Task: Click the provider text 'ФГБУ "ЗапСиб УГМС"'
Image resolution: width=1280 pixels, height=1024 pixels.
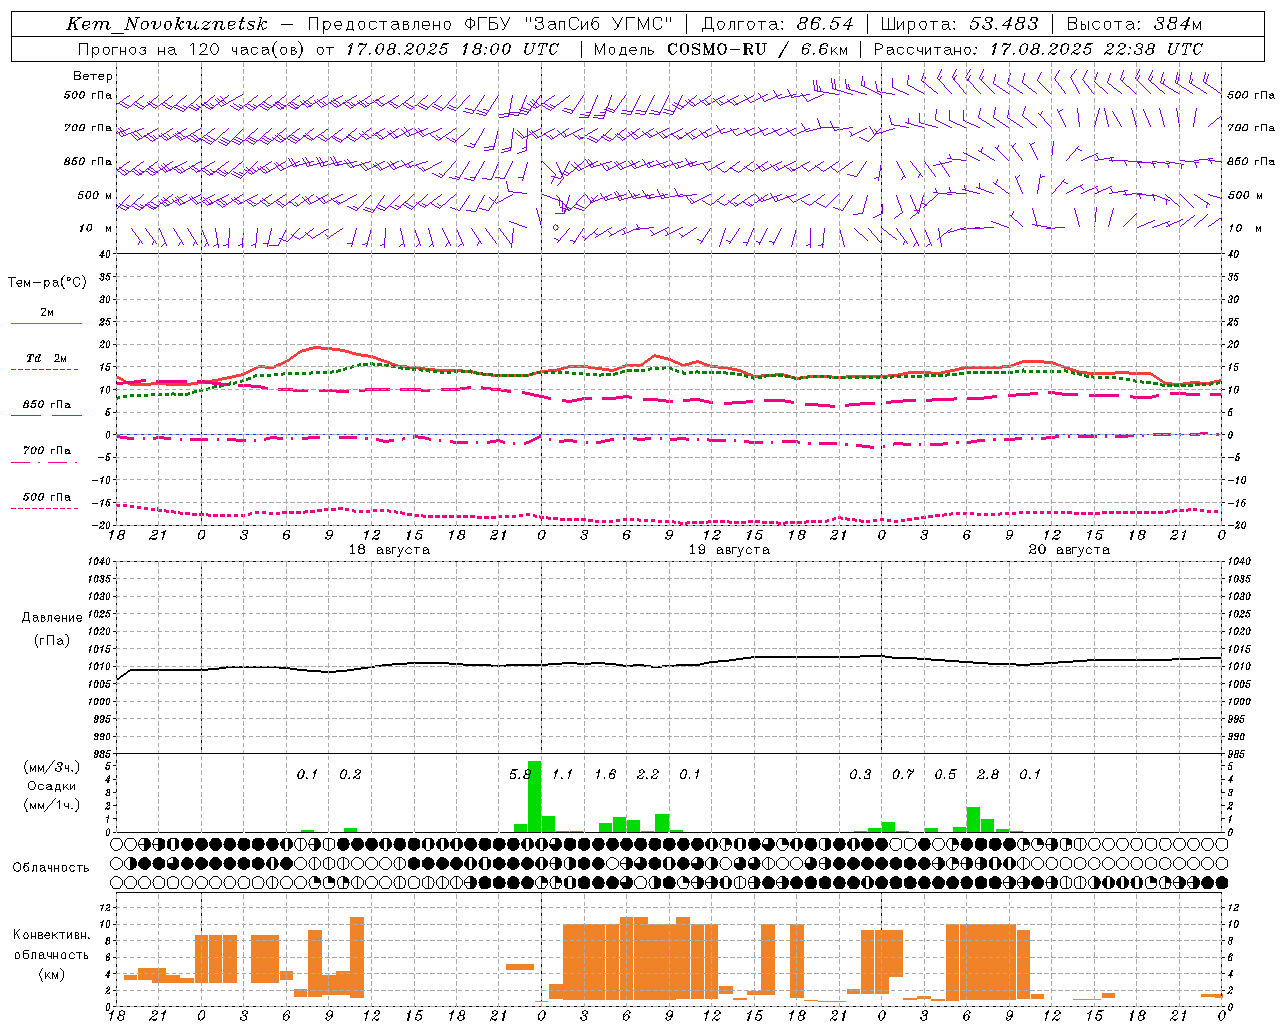Action: (569, 24)
